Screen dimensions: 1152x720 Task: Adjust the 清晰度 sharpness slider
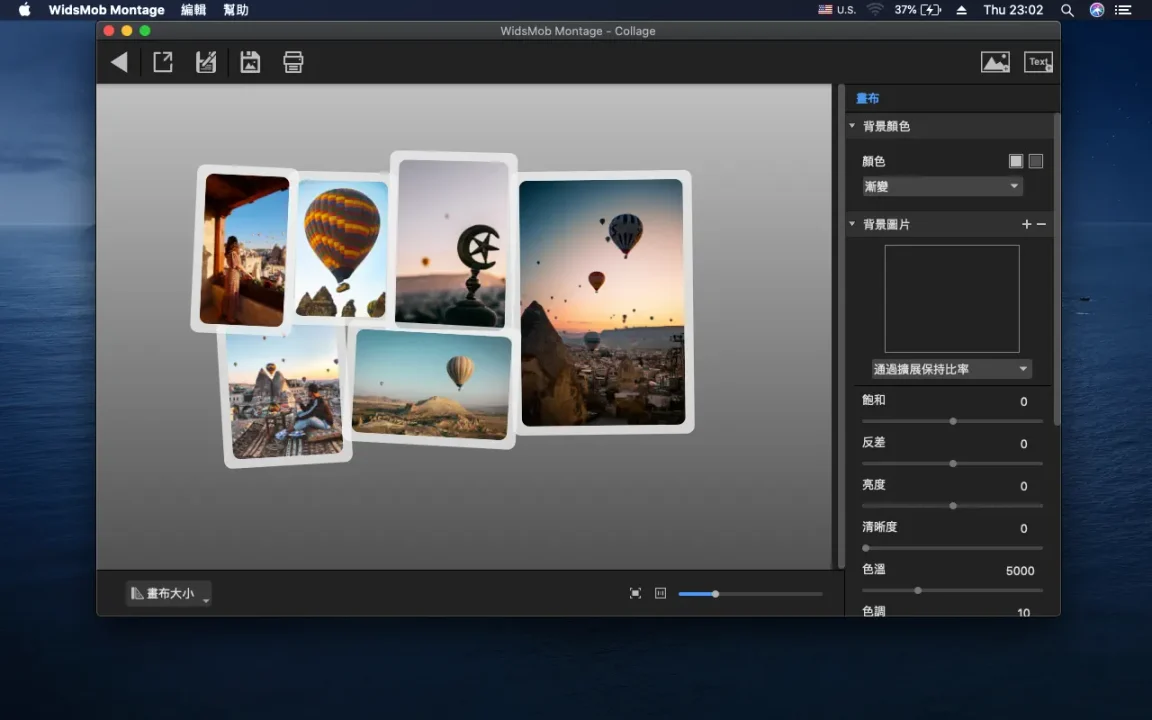pyautogui.click(x=952, y=548)
